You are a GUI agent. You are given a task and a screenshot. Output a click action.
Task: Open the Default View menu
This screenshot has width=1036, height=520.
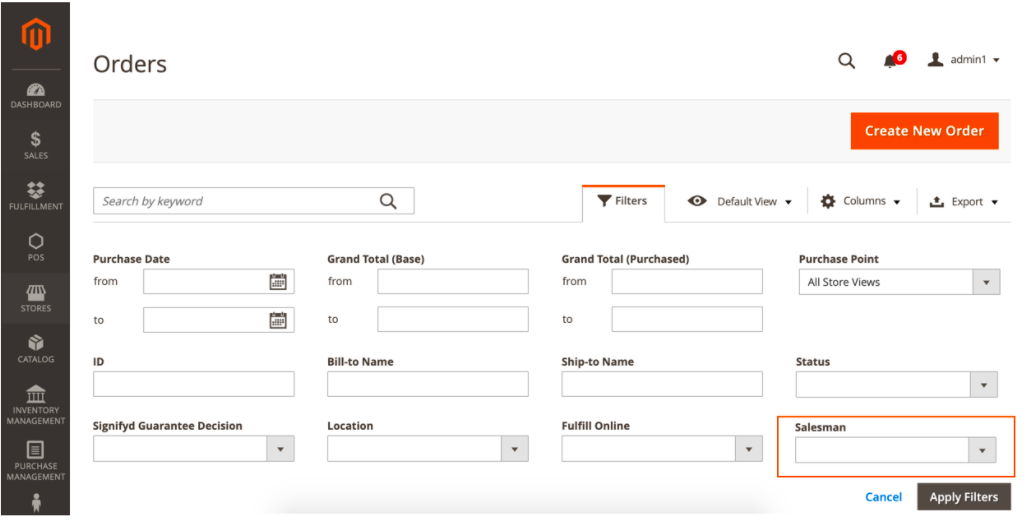tap(740, 202)
